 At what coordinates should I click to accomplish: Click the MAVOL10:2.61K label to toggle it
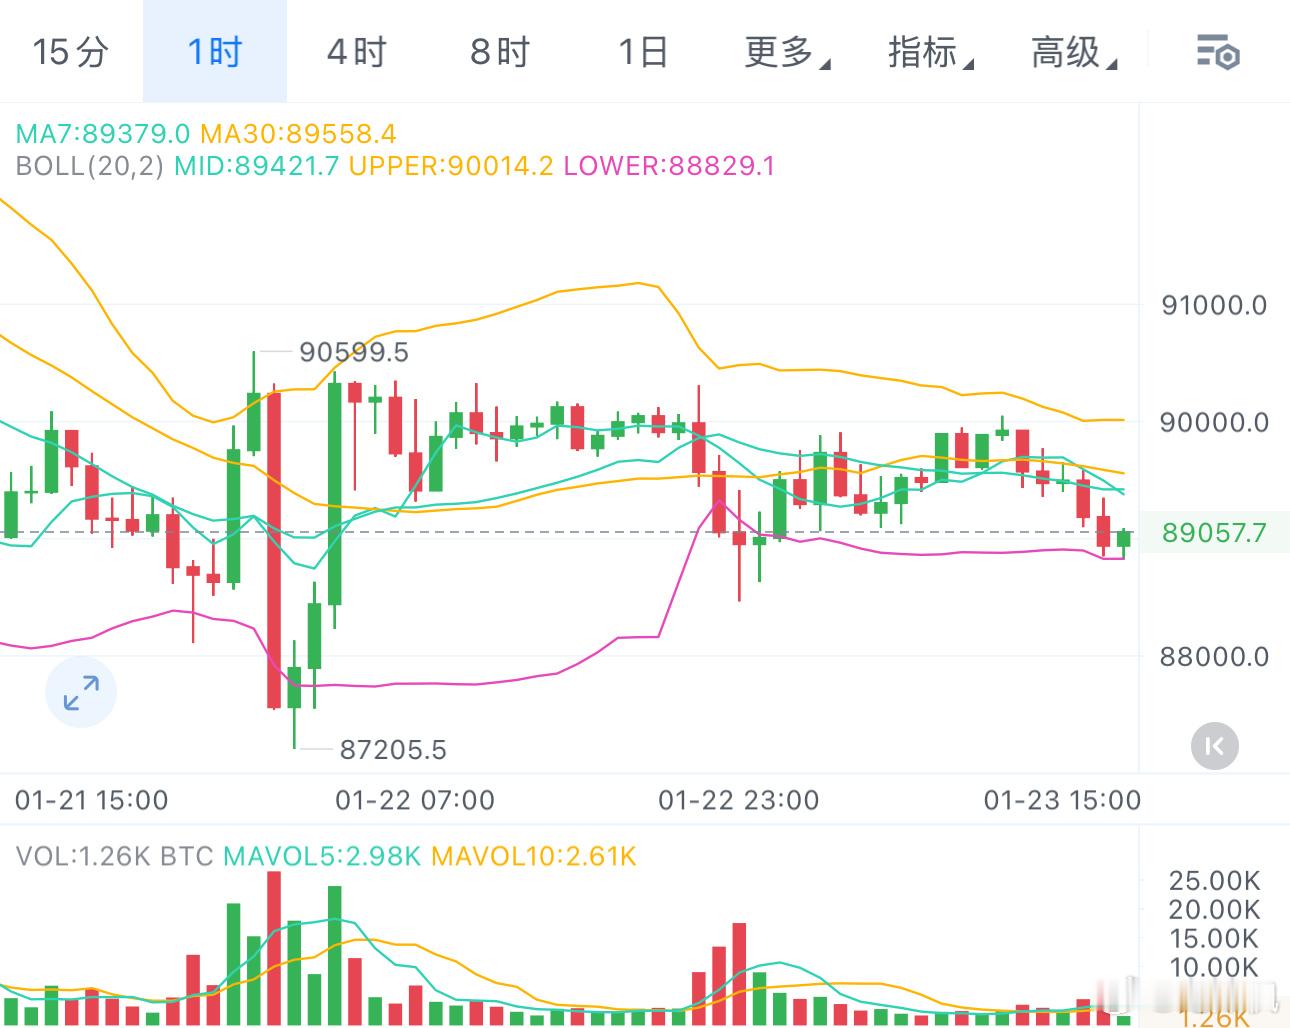(x=533, y=857)
